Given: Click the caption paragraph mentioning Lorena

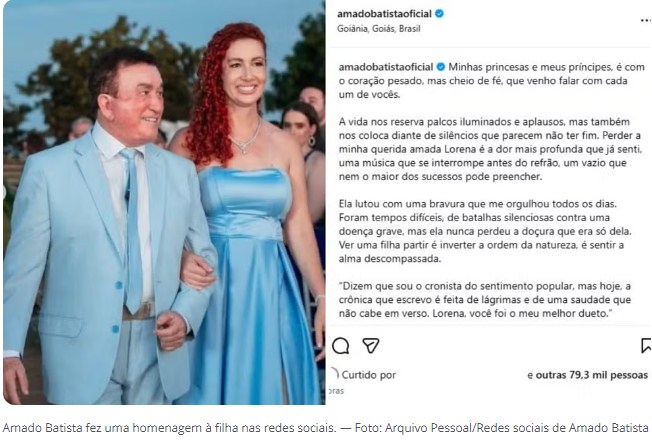Looking at the screenshot, I should [490, 149].
